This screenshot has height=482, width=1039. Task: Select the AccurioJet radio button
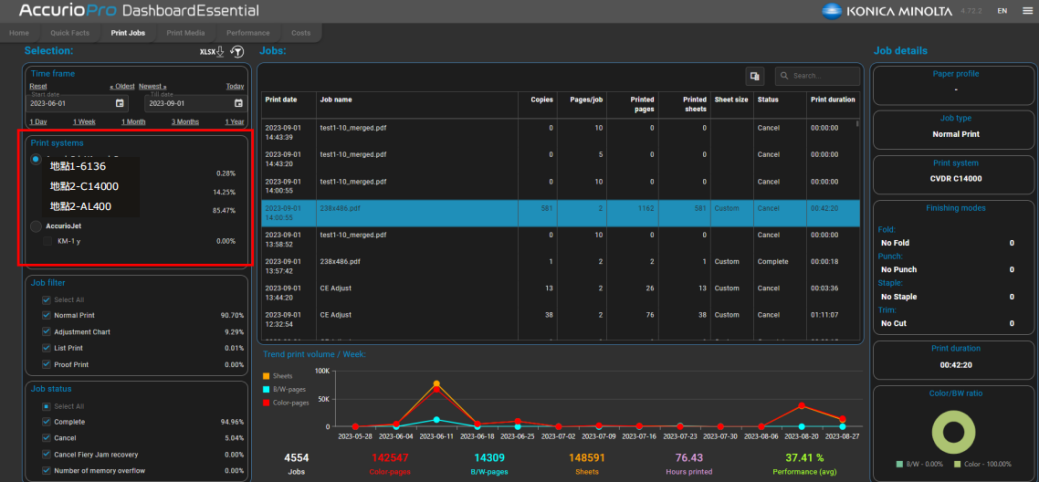(36, 226)
